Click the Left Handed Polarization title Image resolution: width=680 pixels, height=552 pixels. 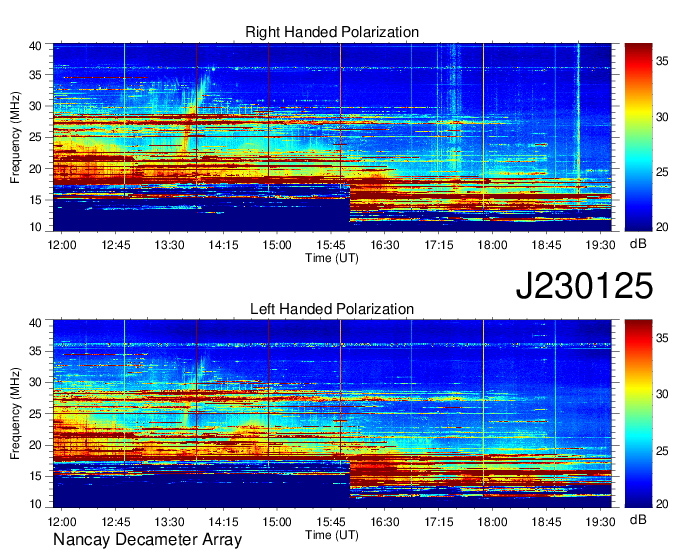332,309
